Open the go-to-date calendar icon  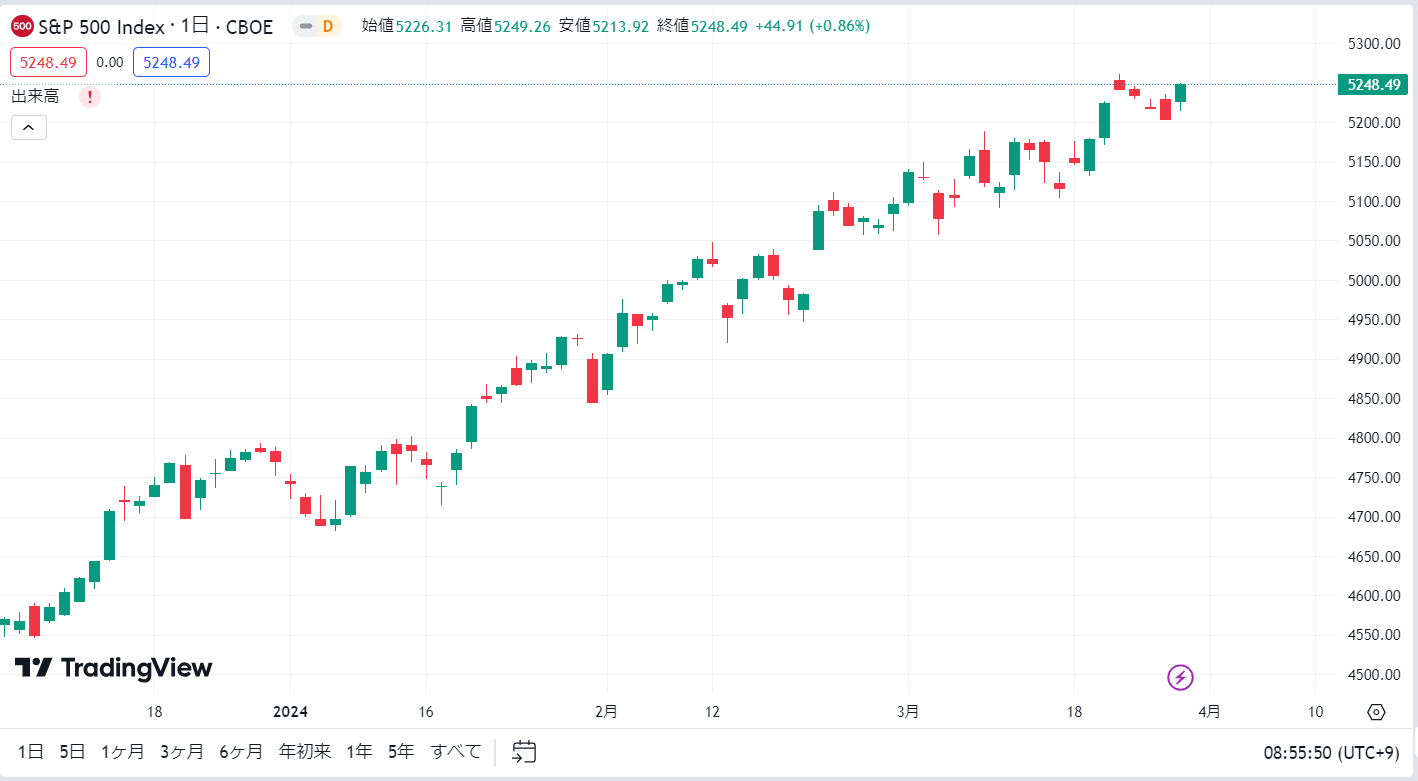tap(525, 752)
